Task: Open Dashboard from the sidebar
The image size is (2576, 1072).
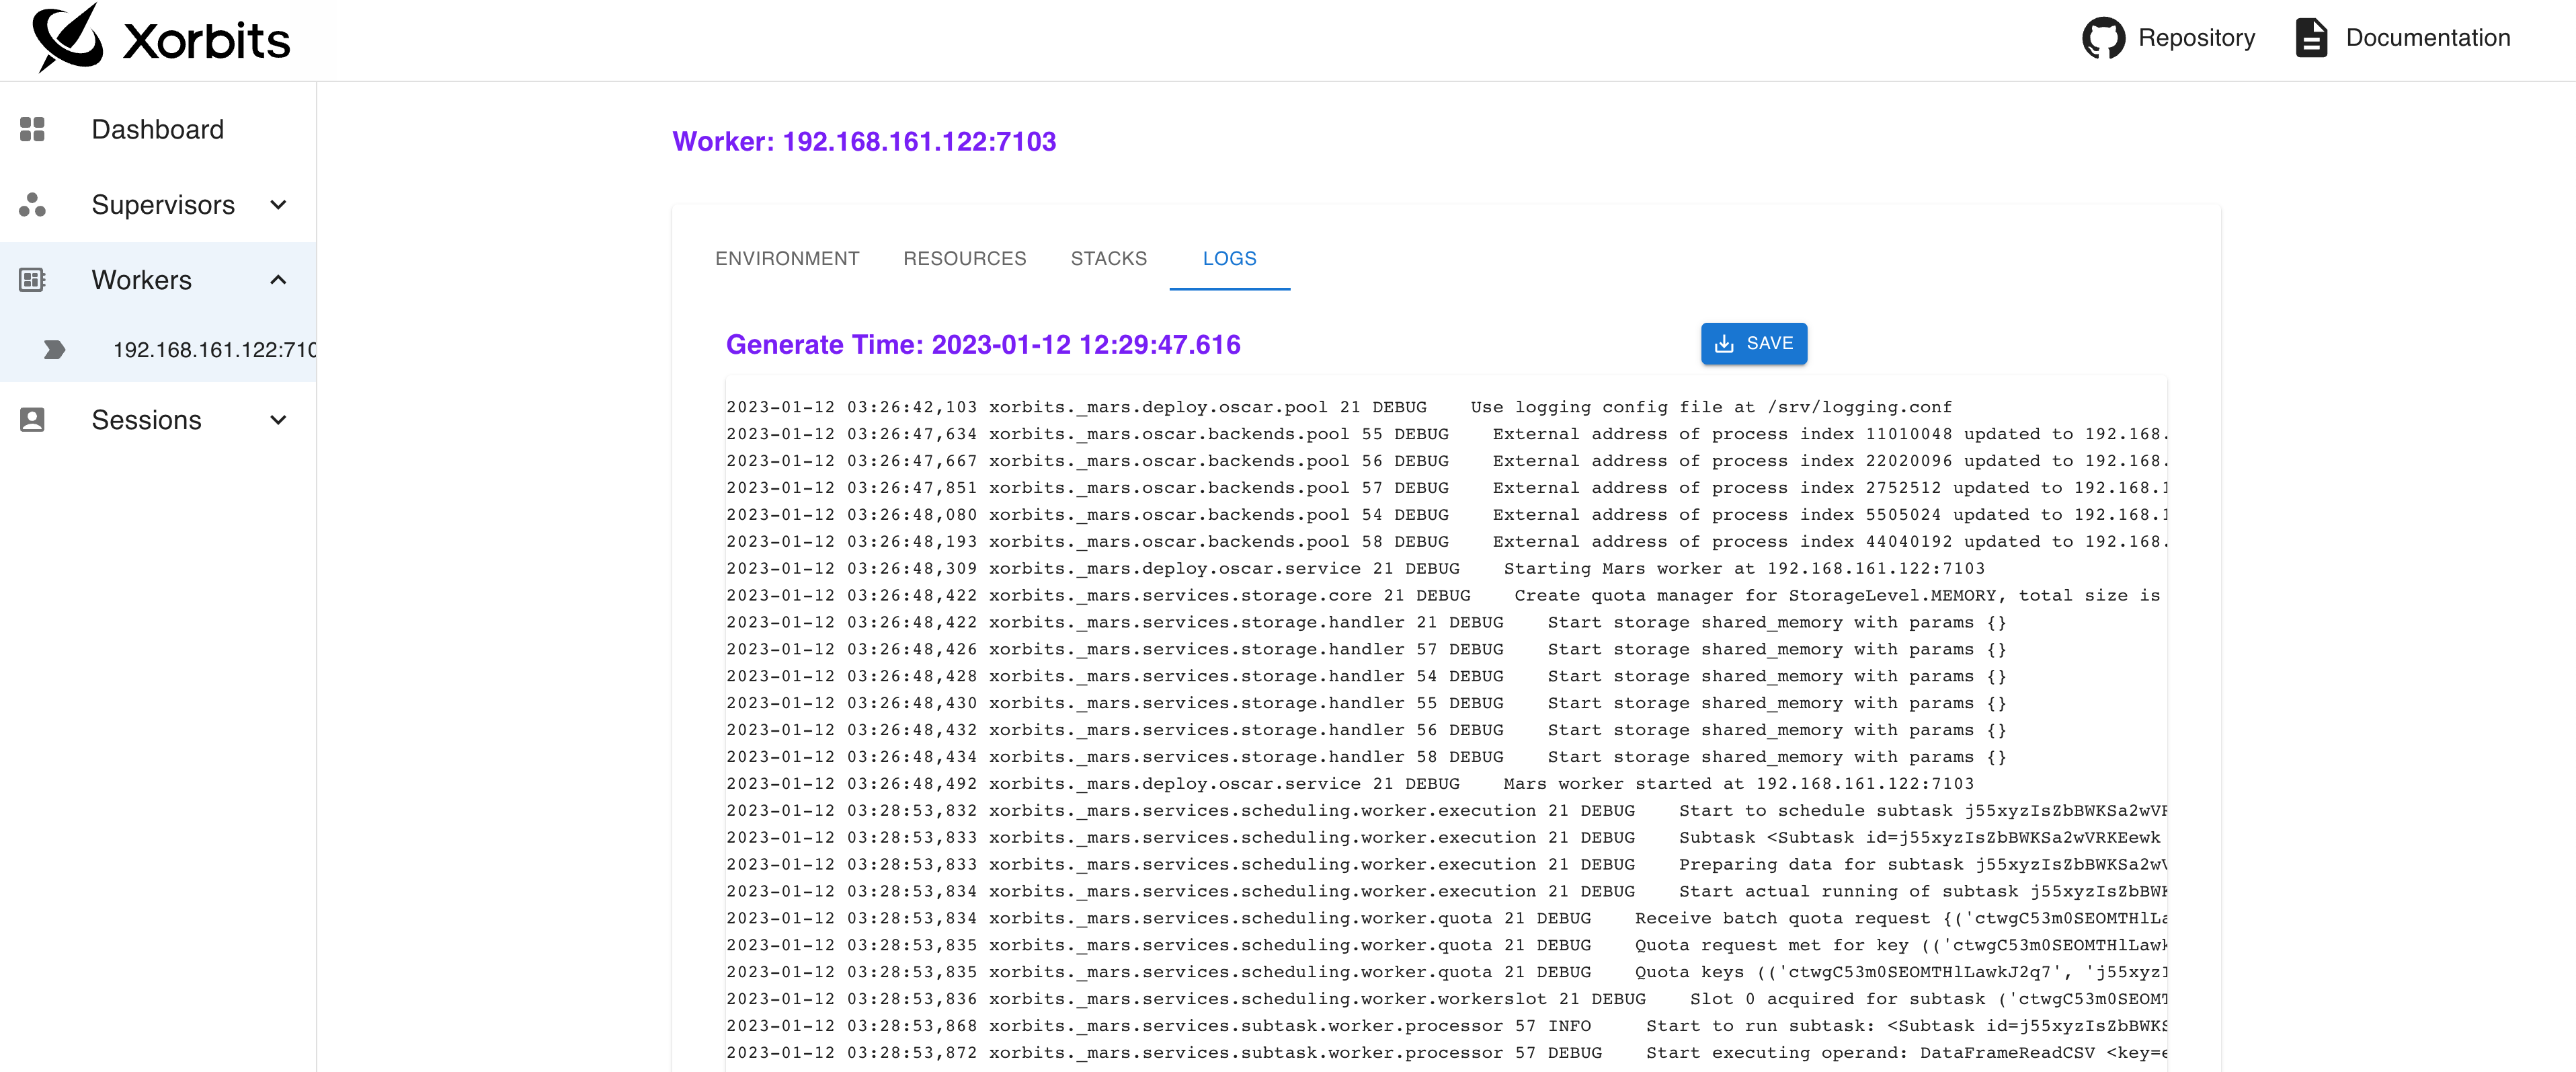Action: tap(157, 129)
